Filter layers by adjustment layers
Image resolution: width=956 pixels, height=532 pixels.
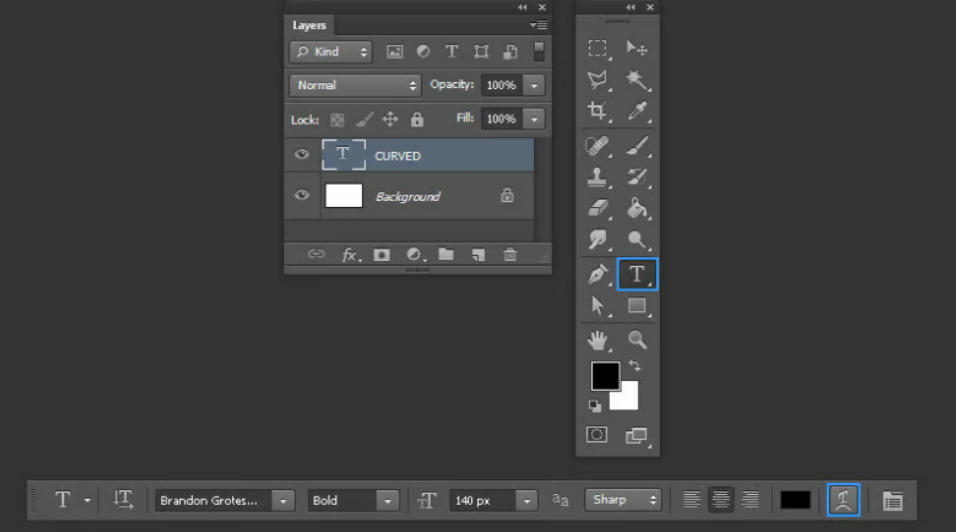[x=423, y=52]
